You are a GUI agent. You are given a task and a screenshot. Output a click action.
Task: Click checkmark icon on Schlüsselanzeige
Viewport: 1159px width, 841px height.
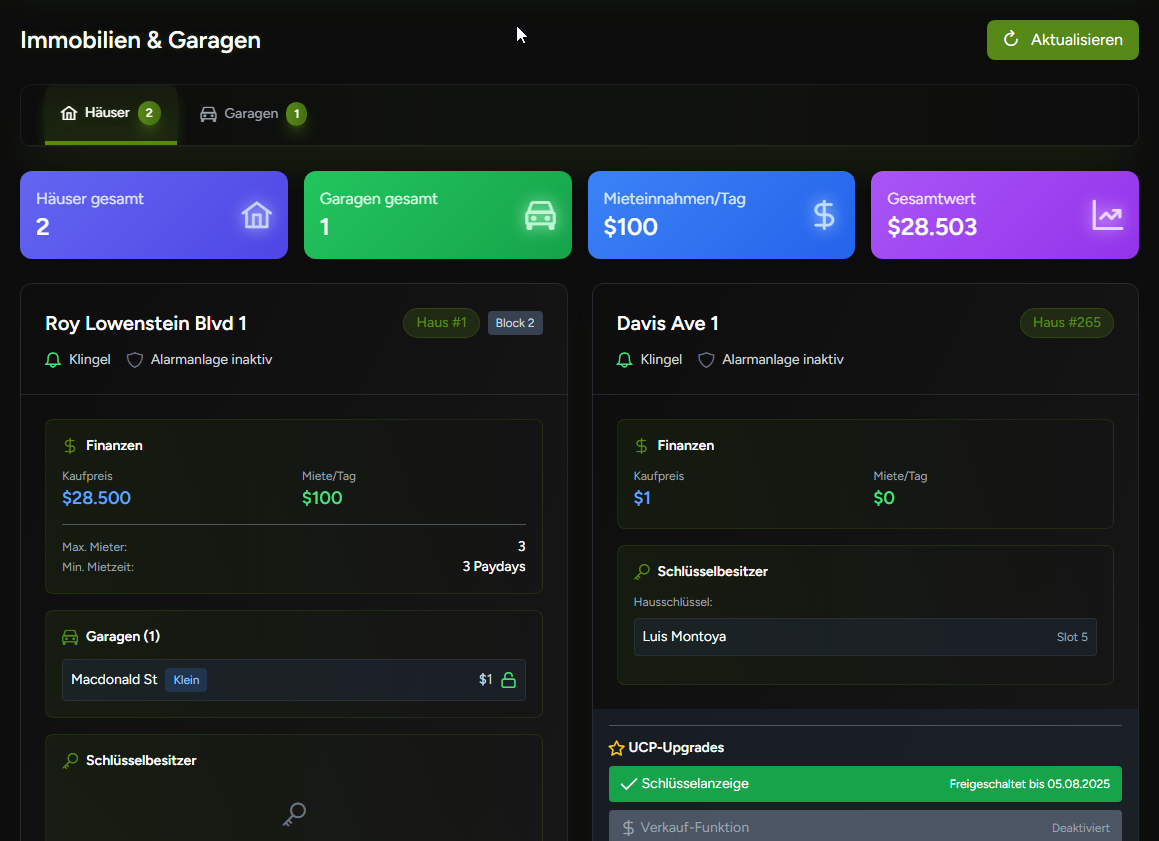click(629, 784)
